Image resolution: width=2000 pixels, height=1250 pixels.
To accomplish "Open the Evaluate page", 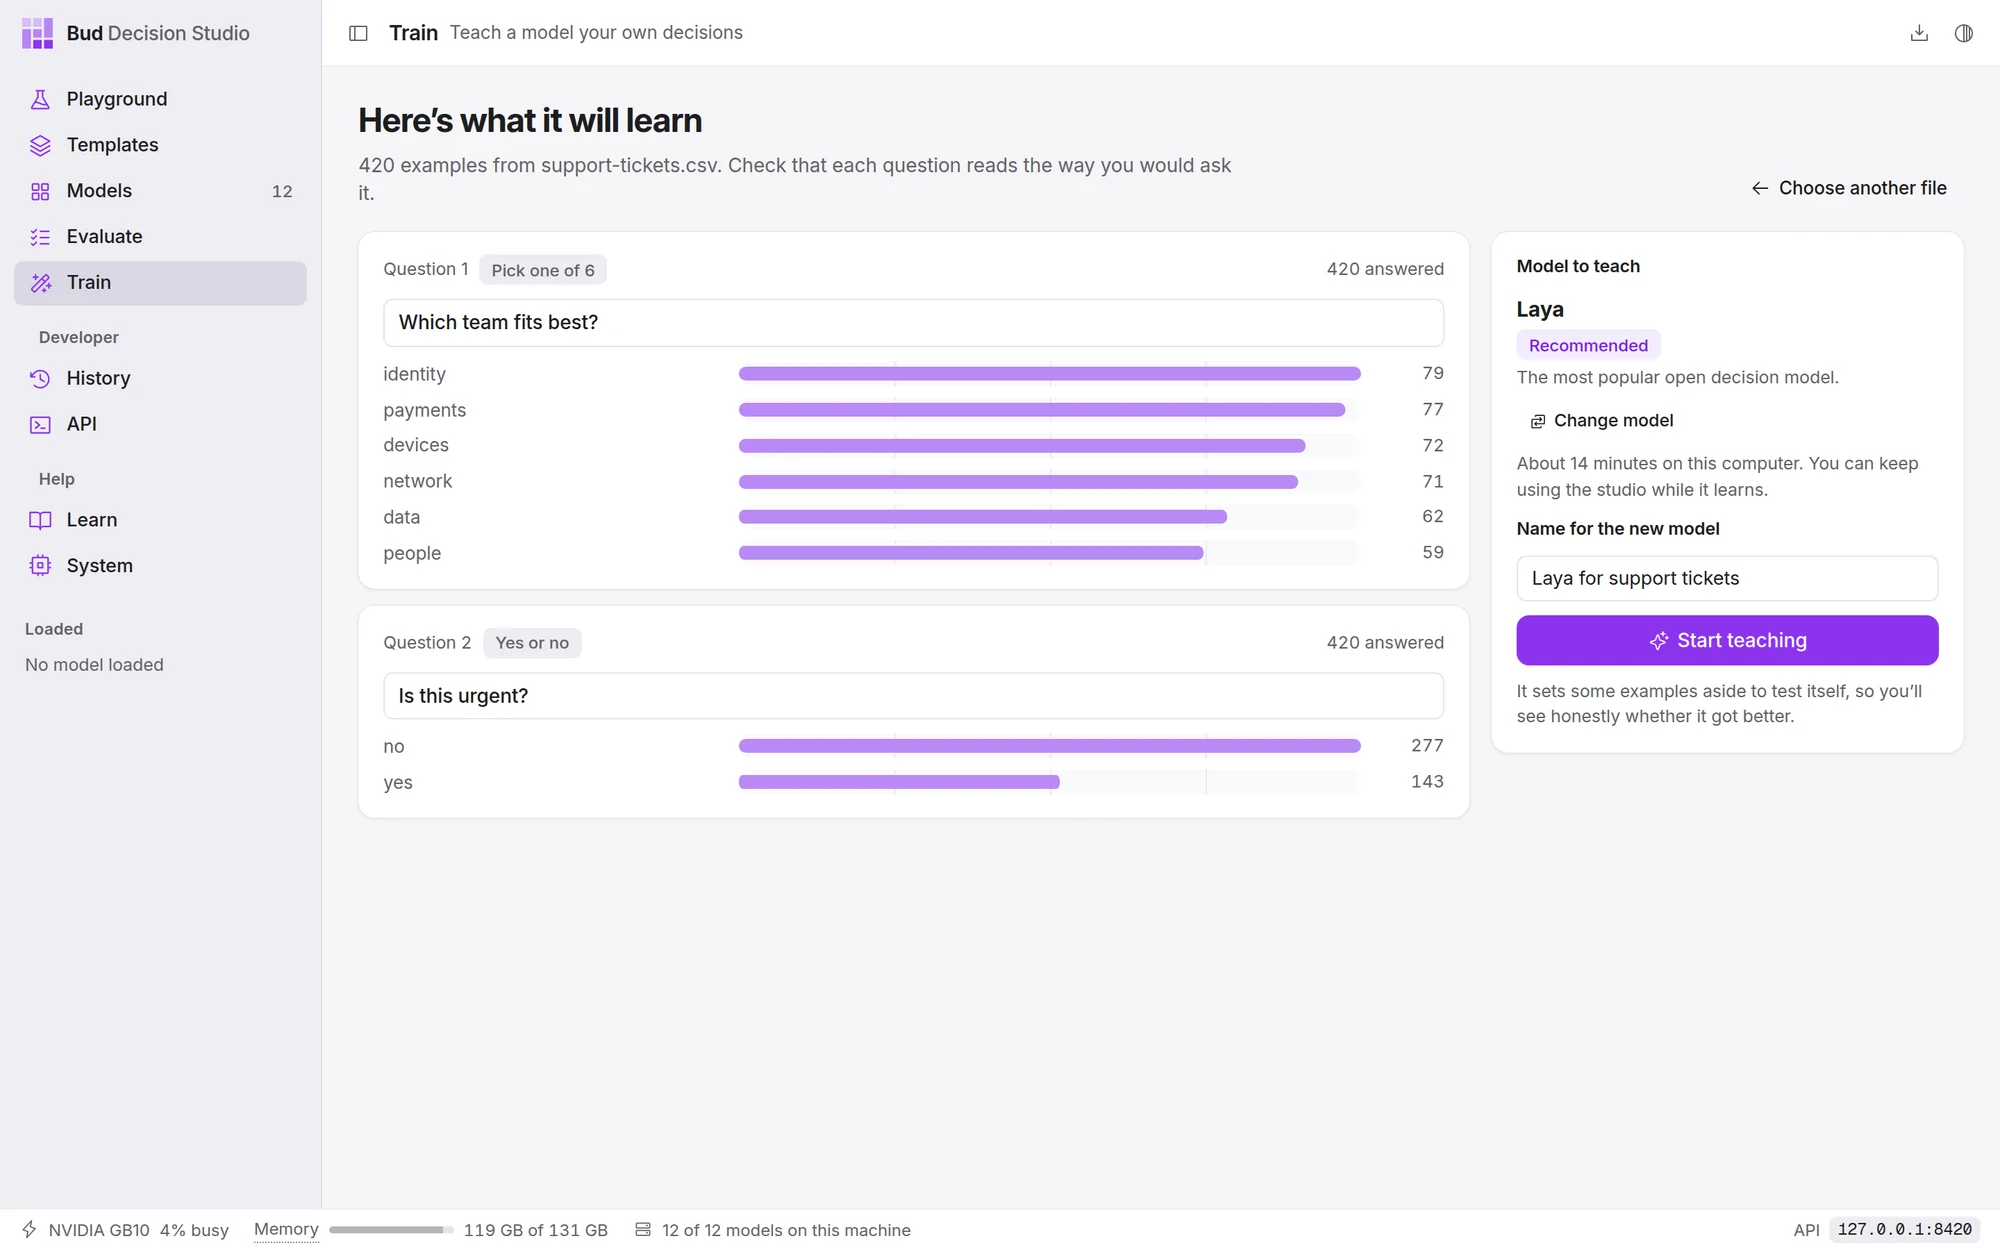I will (160, 237).
